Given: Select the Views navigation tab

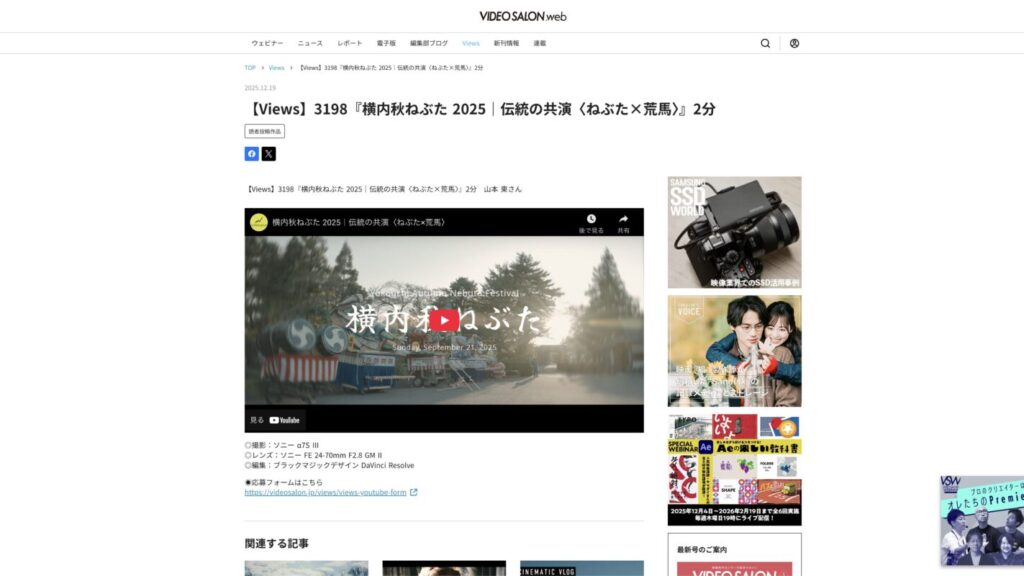Looking at the screenshot, I should (x=471, y=43).
